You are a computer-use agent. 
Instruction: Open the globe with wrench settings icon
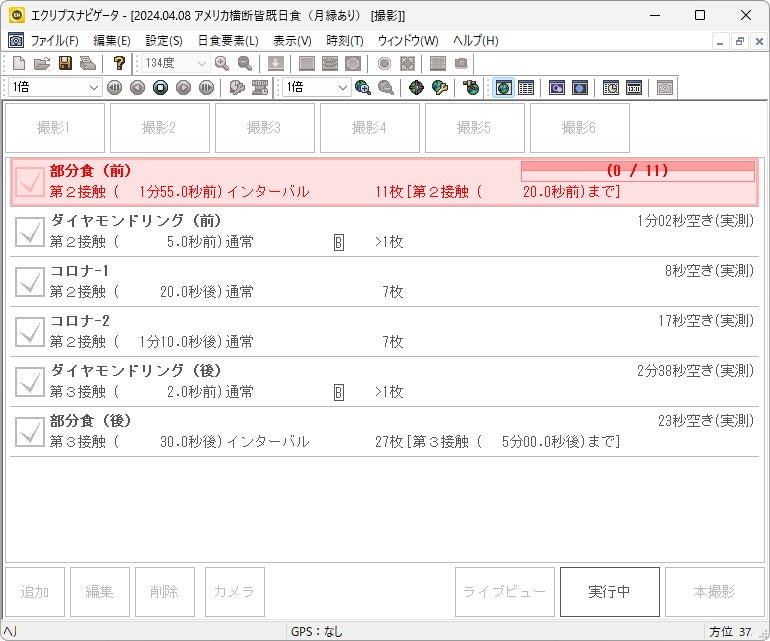point(440,88)
